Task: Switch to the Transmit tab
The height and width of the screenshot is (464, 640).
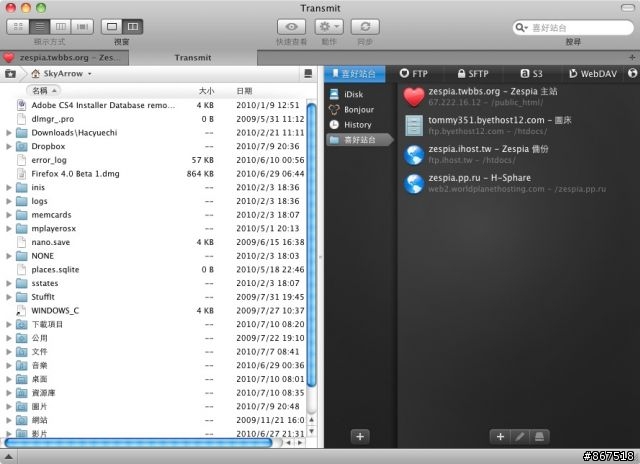Action: pyautogui.click(x=193, y=58)
